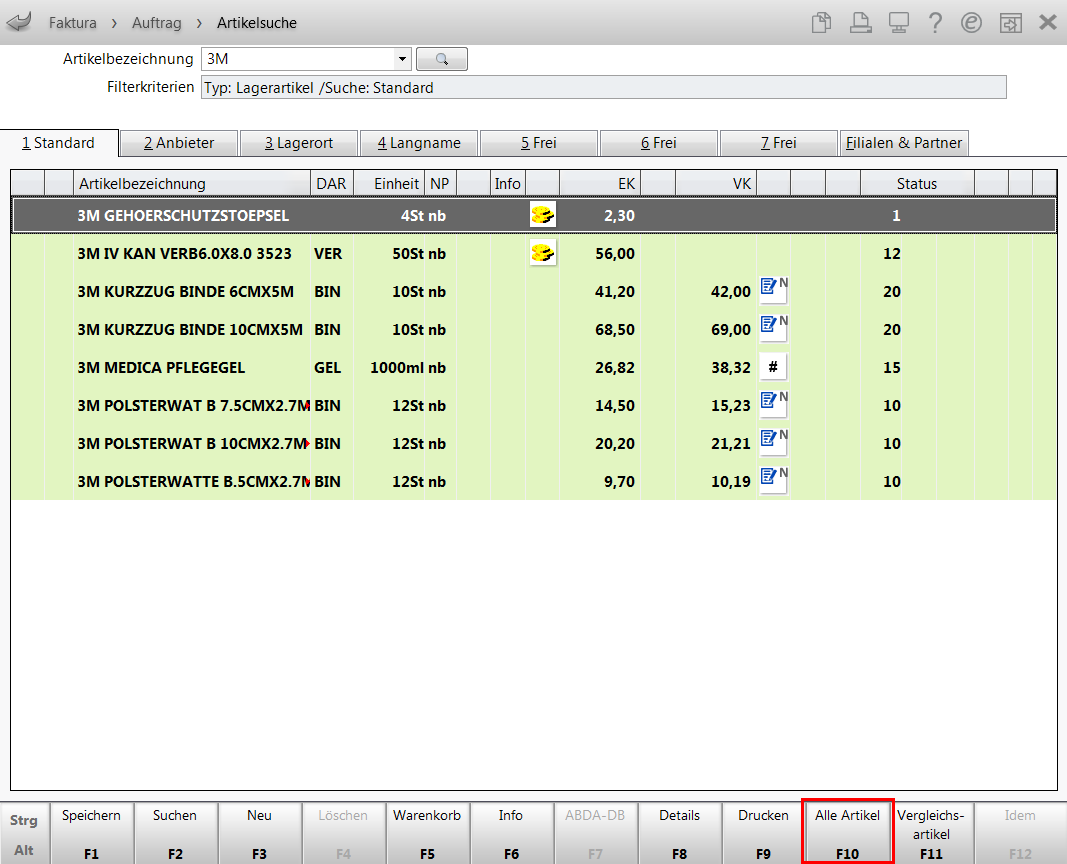
Task: Select row 3M POLSTERWATTE B.5CMX2.7M
Action: (x=534, y=482)
